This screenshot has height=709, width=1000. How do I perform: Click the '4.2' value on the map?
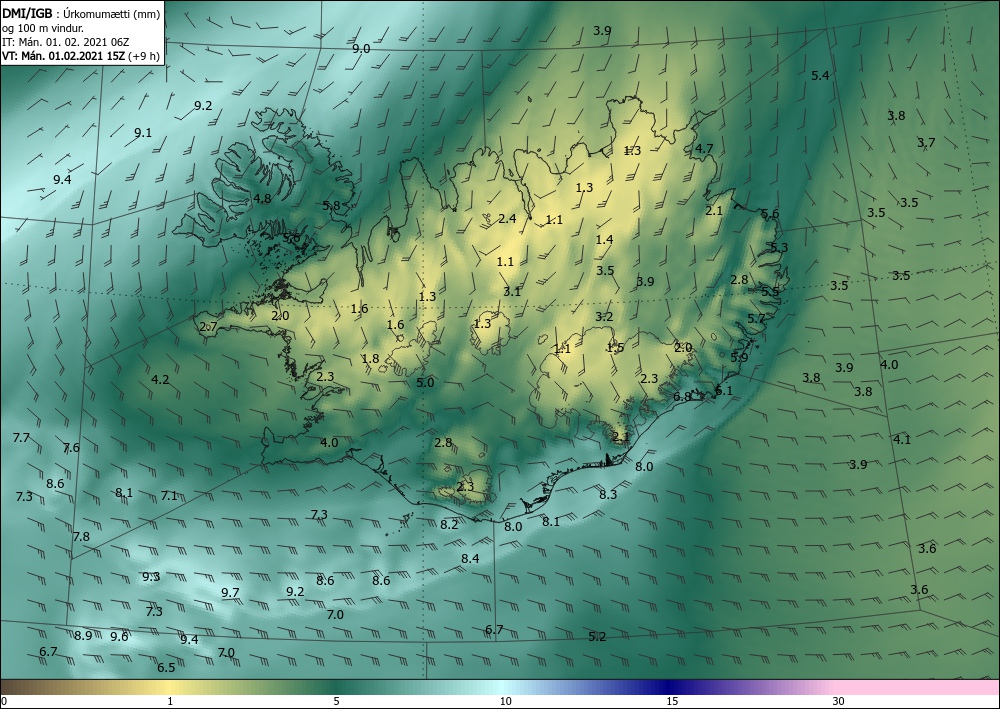click(160, 379)
